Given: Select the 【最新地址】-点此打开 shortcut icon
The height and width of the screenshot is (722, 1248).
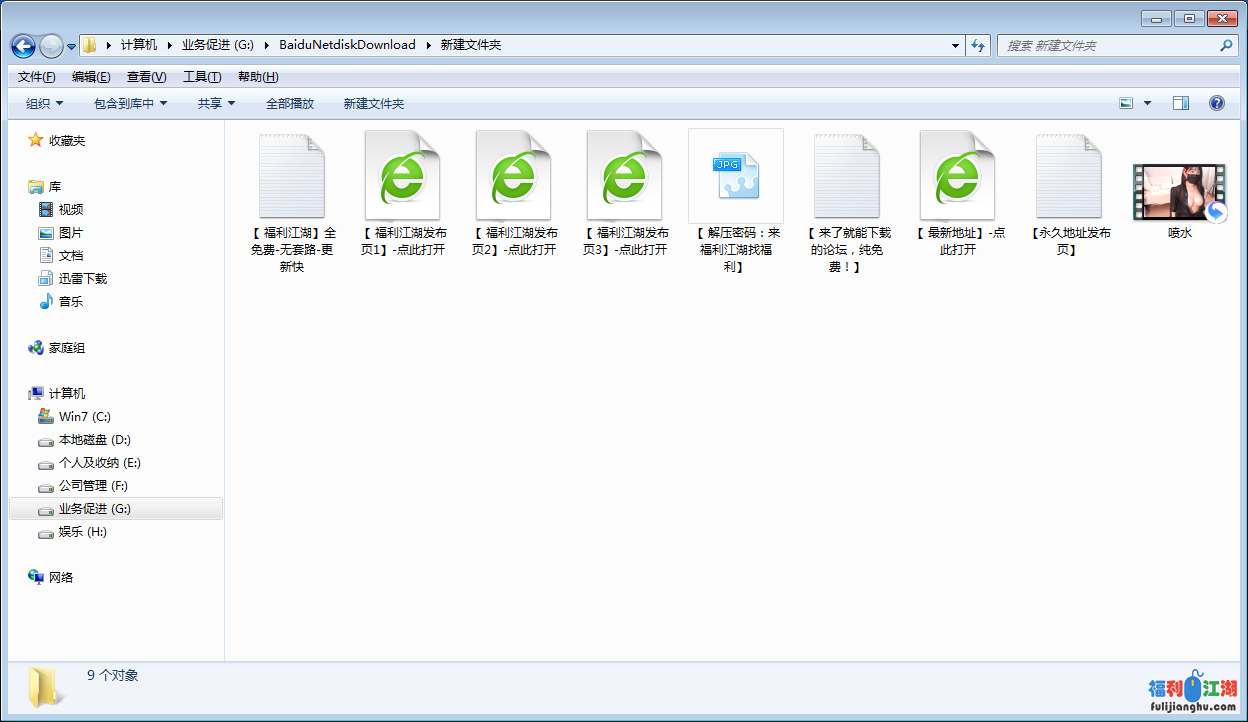Looking at the screenshot, I should tap(957, 176).
